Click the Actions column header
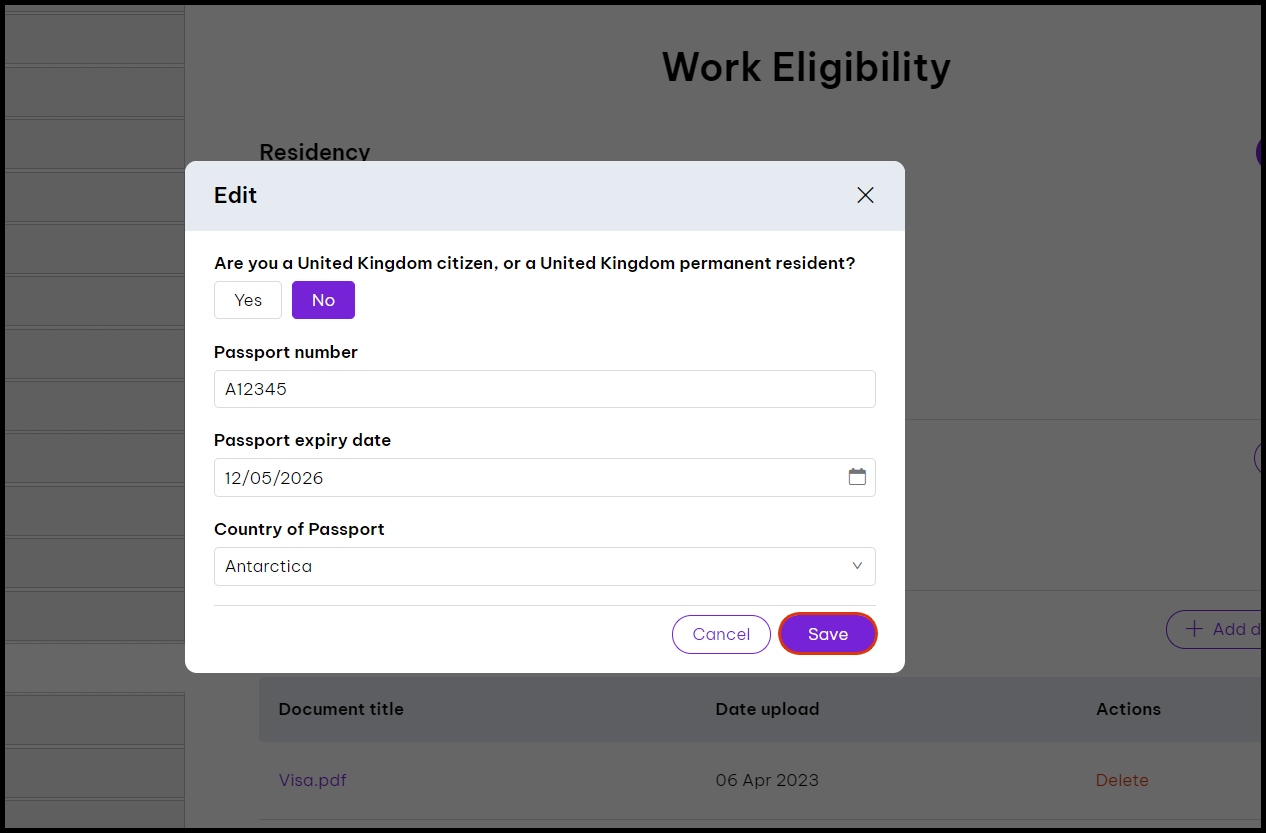Image resolution: width=1266 pixels, height=833 pixels. coord(1128,709)
